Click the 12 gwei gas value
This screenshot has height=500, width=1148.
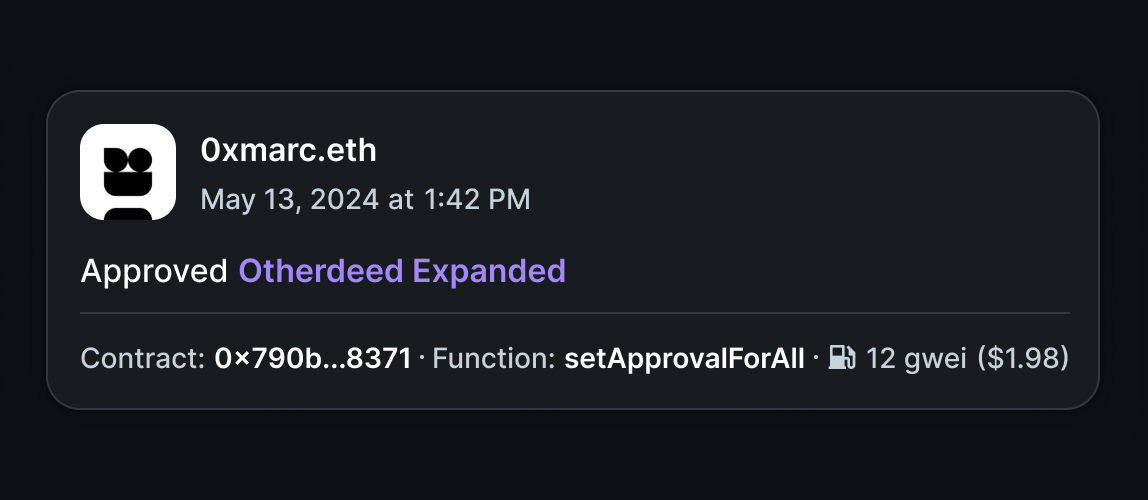tap(916, 359)
